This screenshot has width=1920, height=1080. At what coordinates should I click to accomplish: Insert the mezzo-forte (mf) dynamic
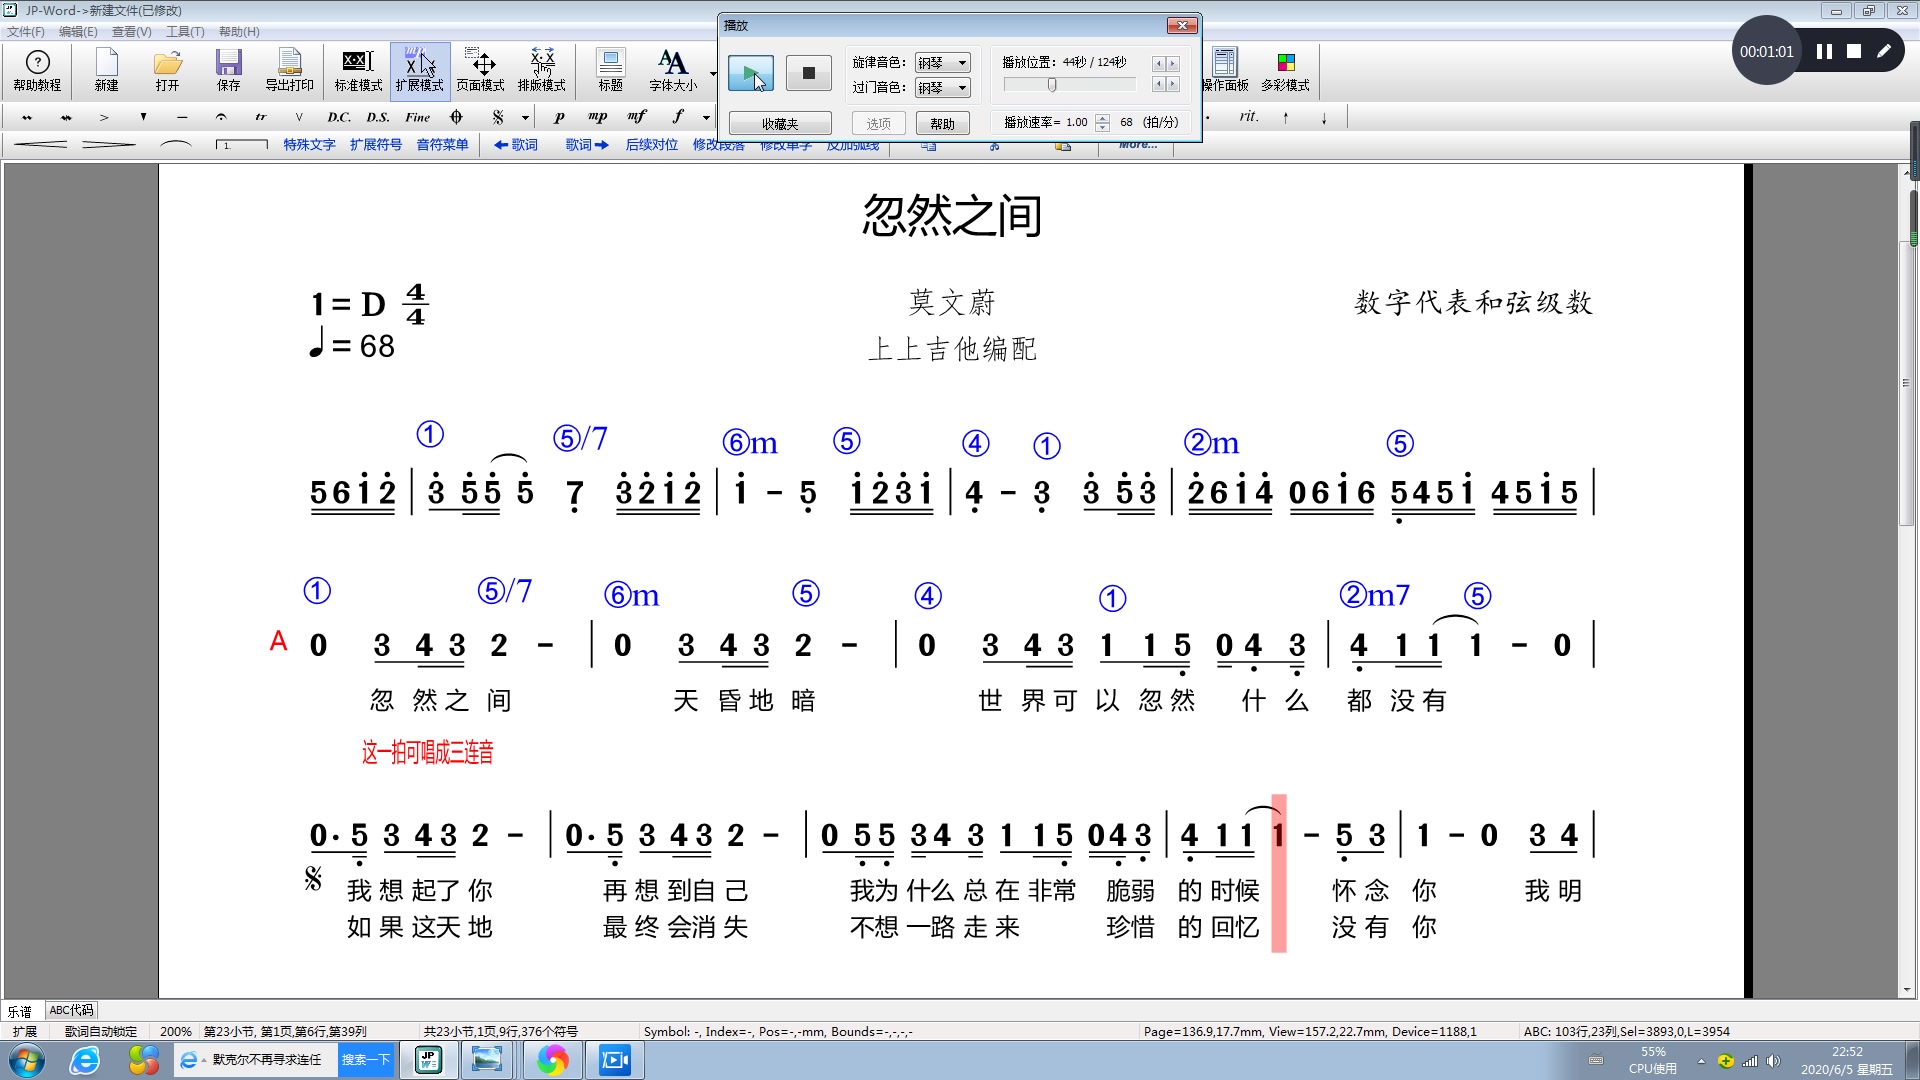[x=637, y=117]
